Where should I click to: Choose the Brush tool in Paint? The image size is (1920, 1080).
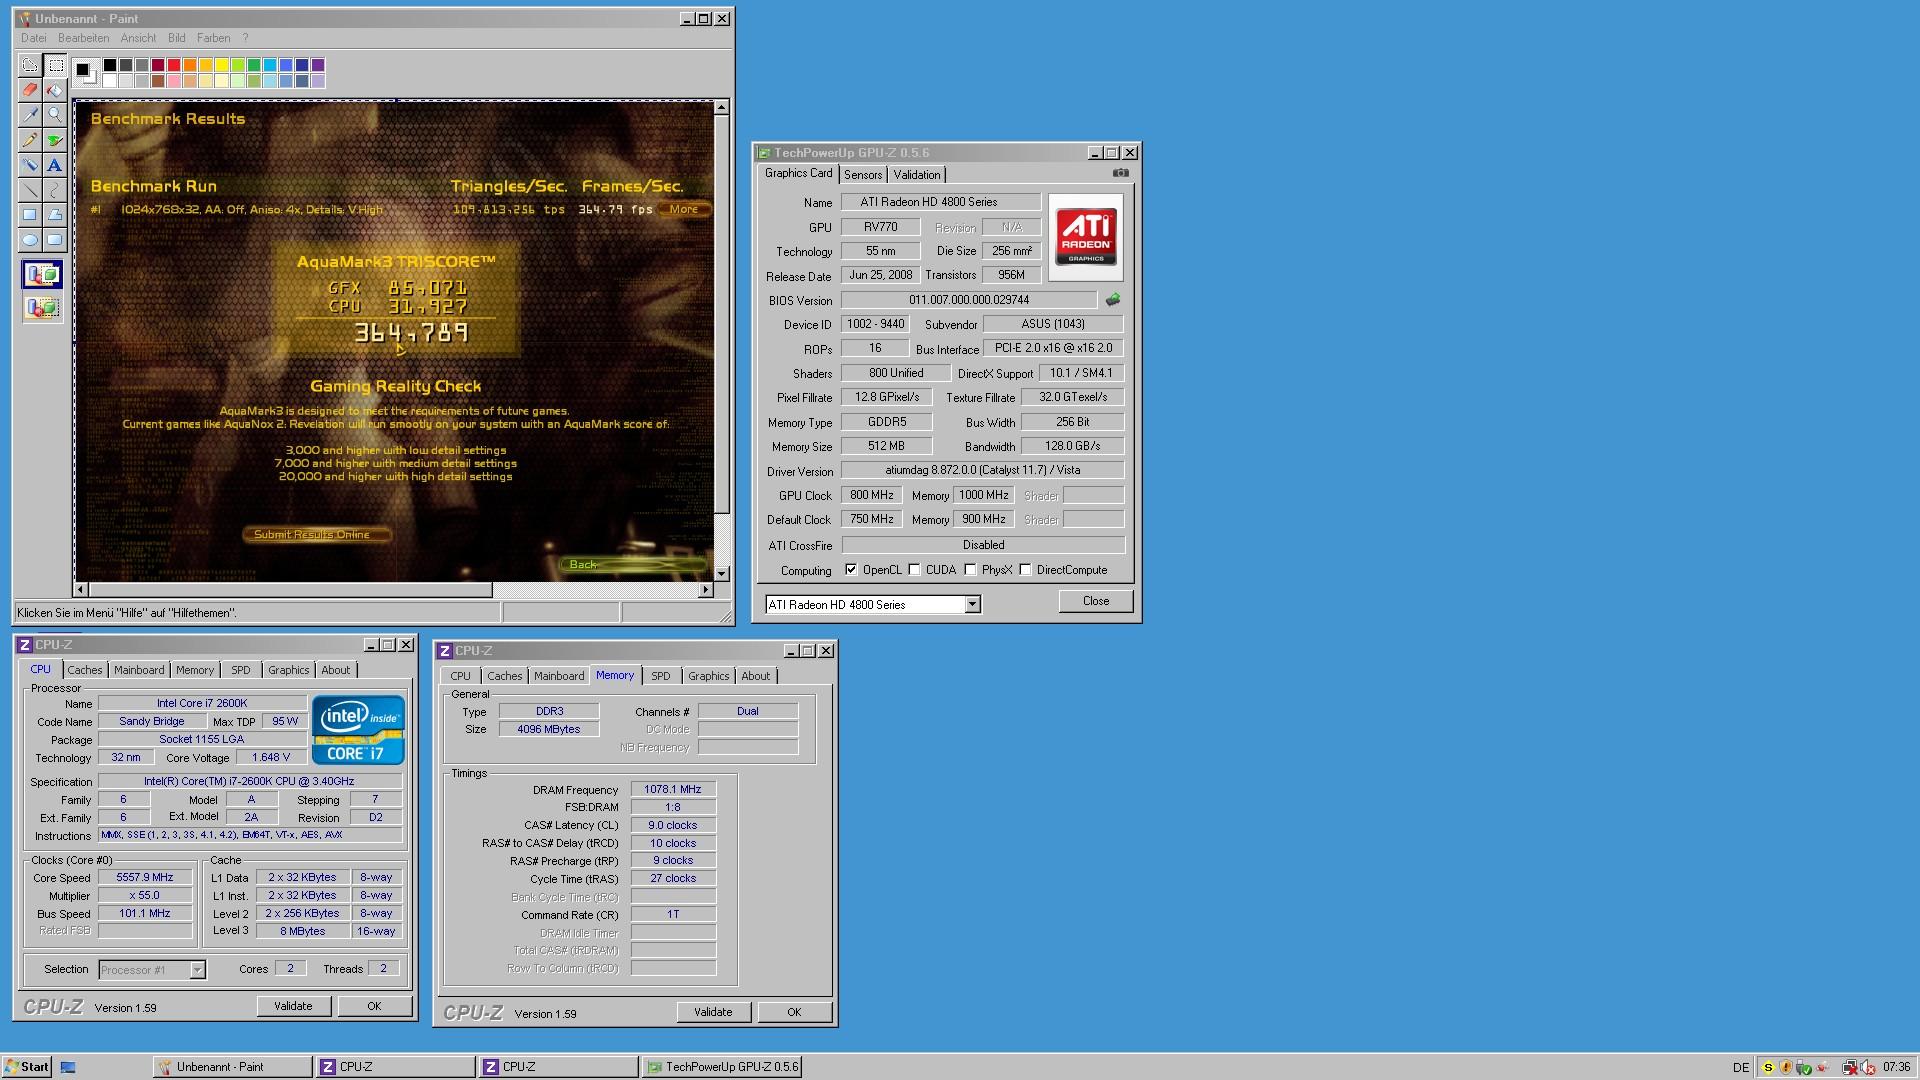[x=55, y=140]
